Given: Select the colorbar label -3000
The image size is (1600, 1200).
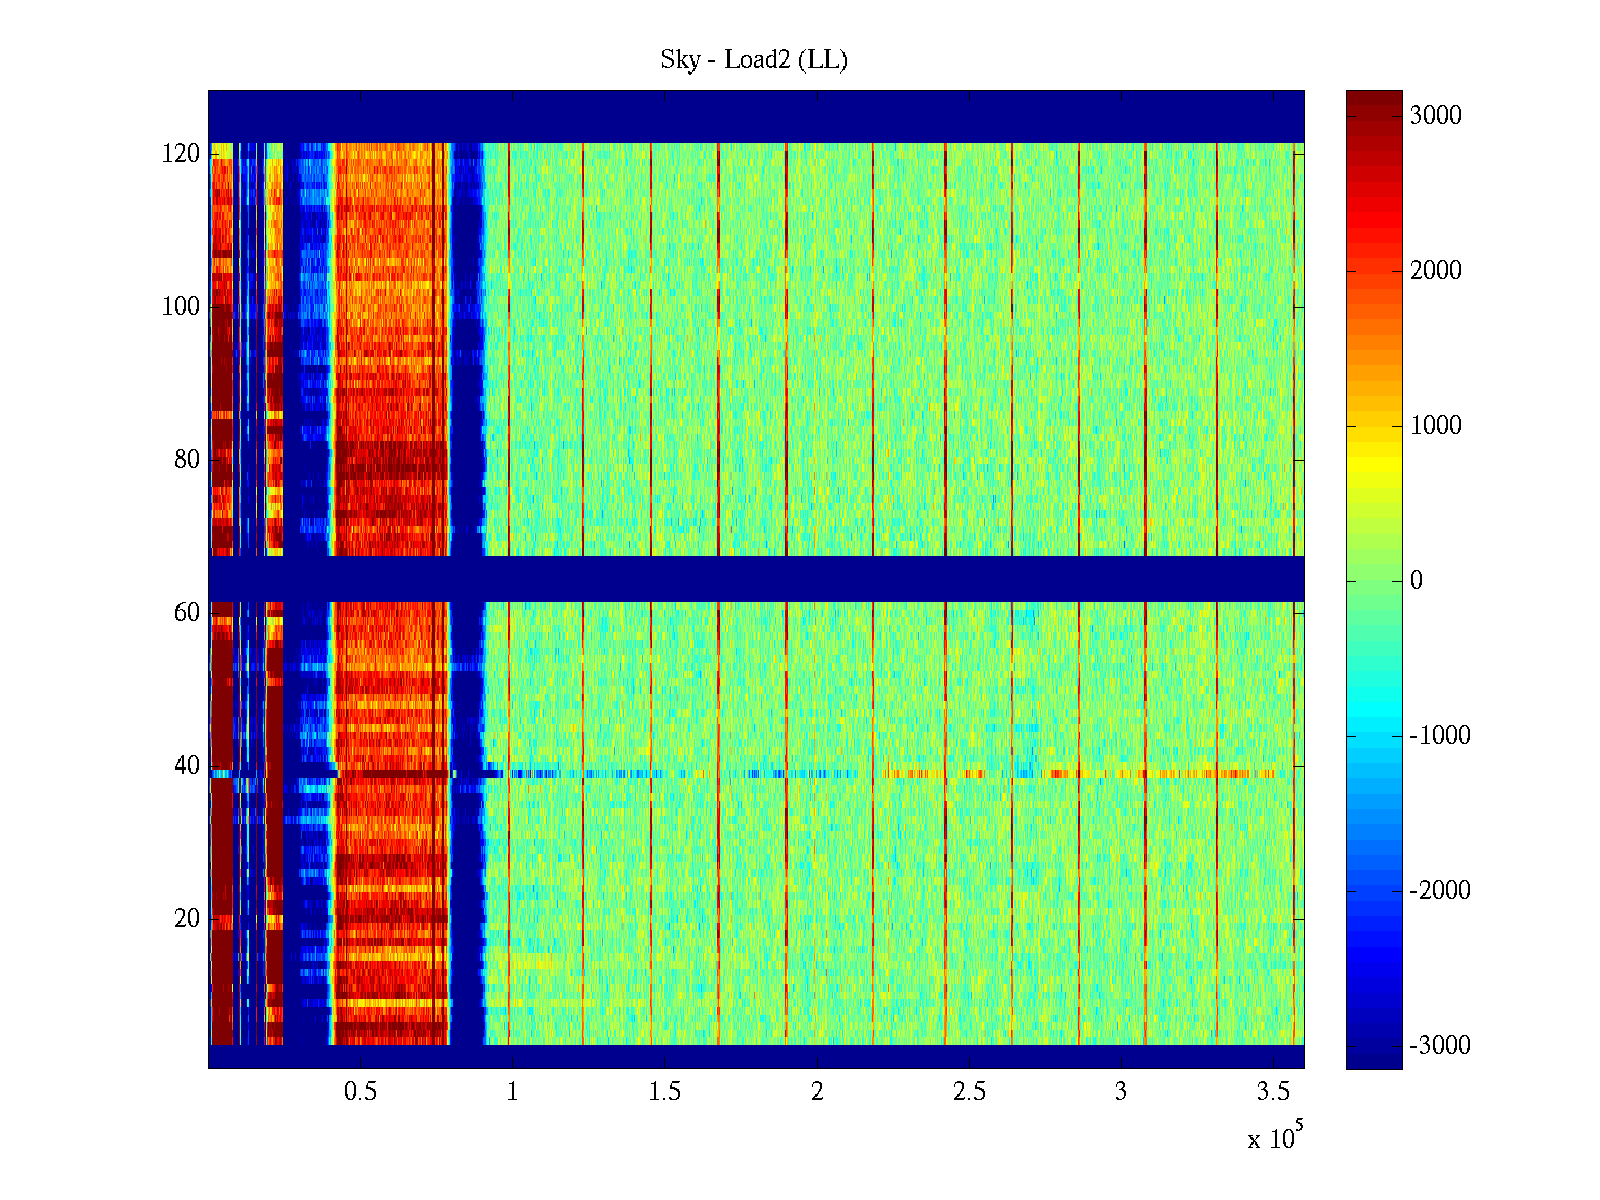Looking at the screenshot, I should (x=1439, y=1046).
